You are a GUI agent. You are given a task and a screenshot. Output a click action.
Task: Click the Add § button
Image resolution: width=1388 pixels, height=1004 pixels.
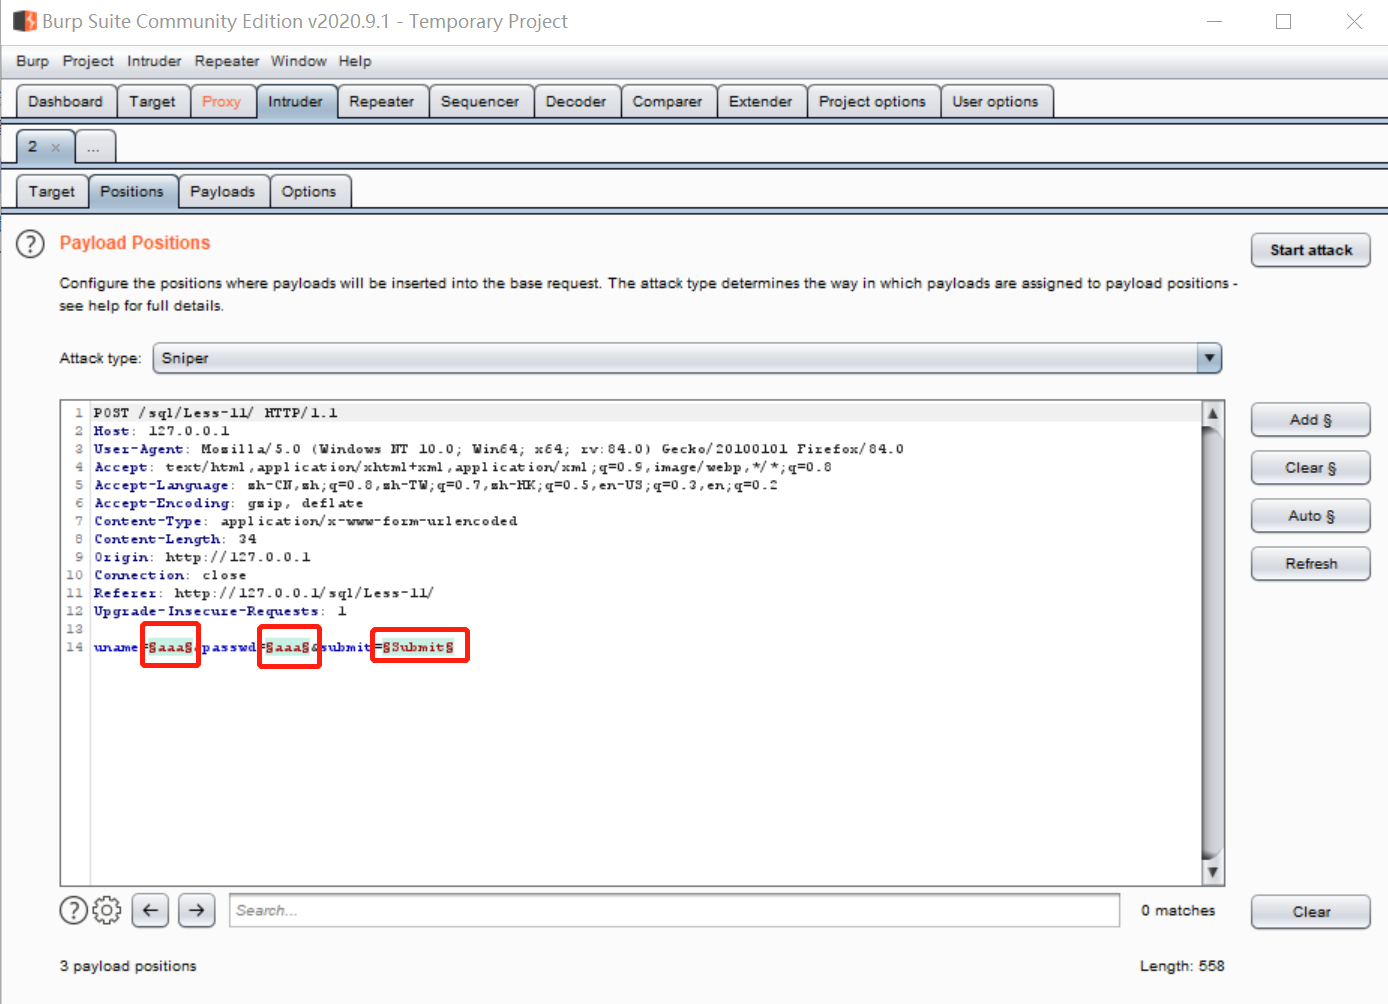point(1311,420)
